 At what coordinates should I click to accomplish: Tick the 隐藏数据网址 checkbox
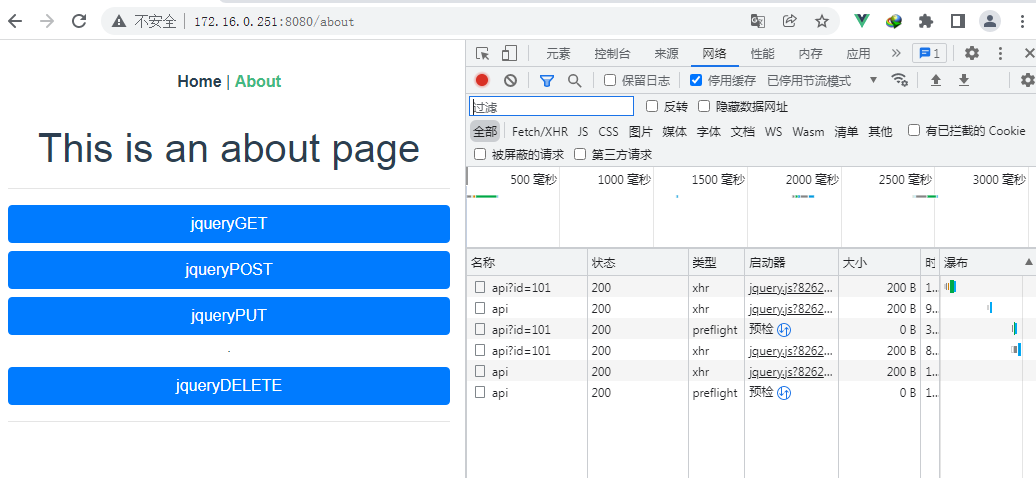(704, 106)
